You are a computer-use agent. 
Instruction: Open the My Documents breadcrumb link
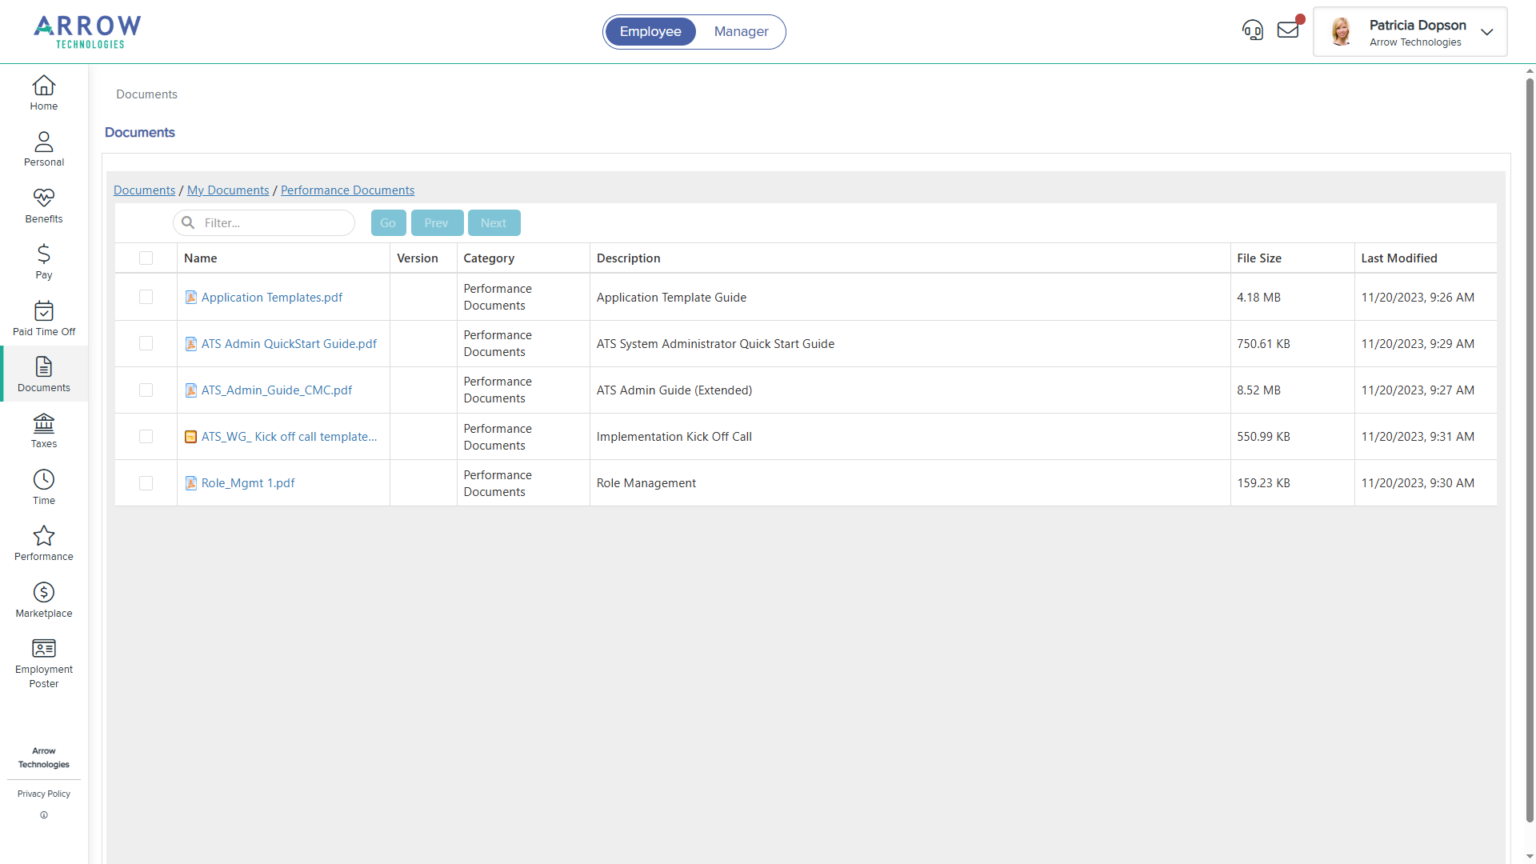point(227,189)
